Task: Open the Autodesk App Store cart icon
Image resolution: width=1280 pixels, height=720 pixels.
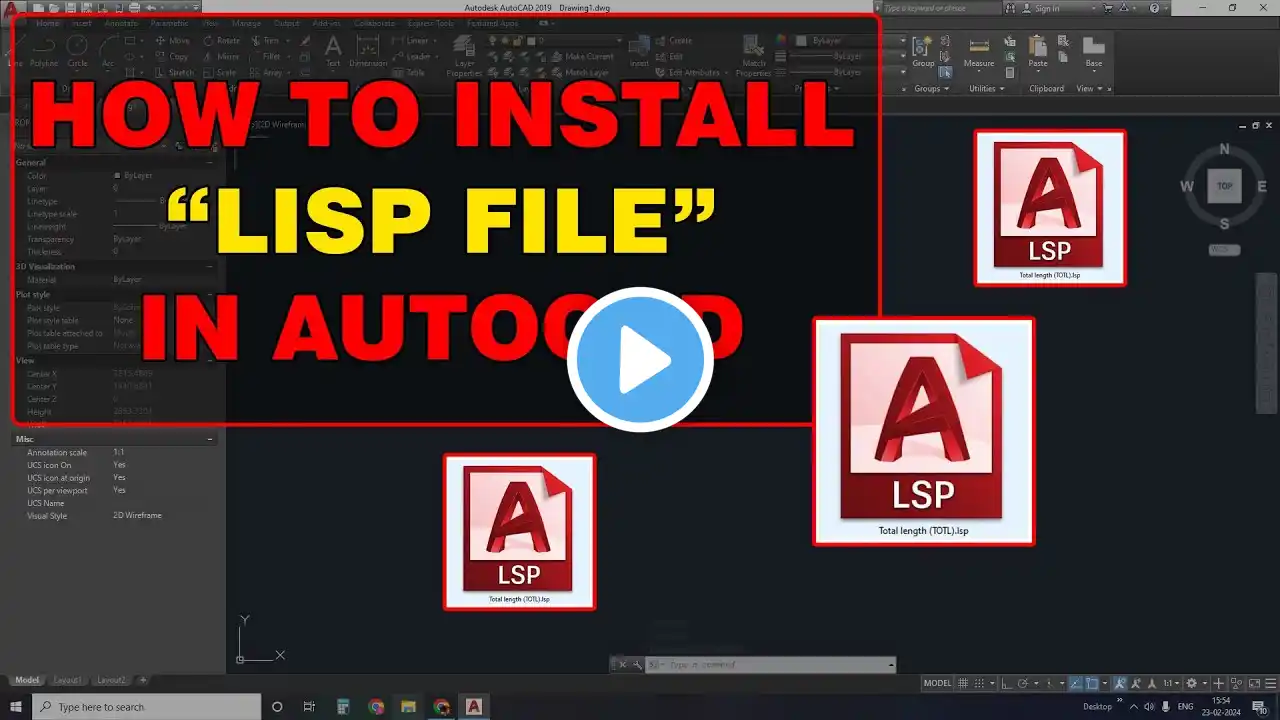Action: click(x=1108, y=8)
